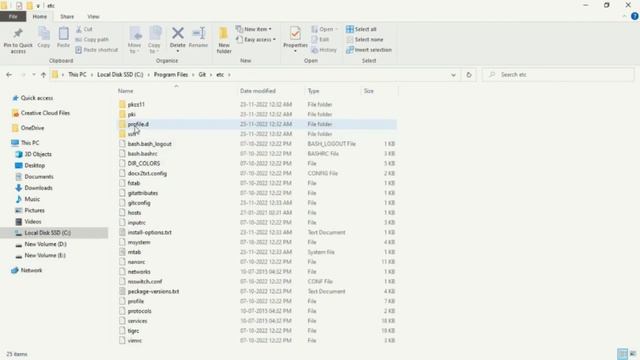Select 3D Objects in sidebar
640x360 pixels.
coord(38,154)
